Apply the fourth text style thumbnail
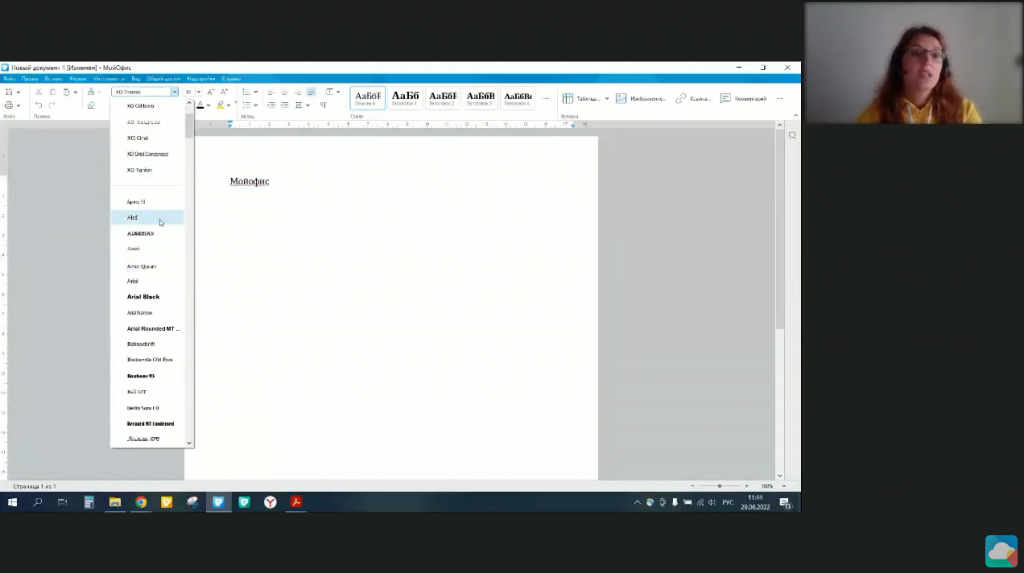The width and height of the screenshot is (1024, 573). click(481, 98)
